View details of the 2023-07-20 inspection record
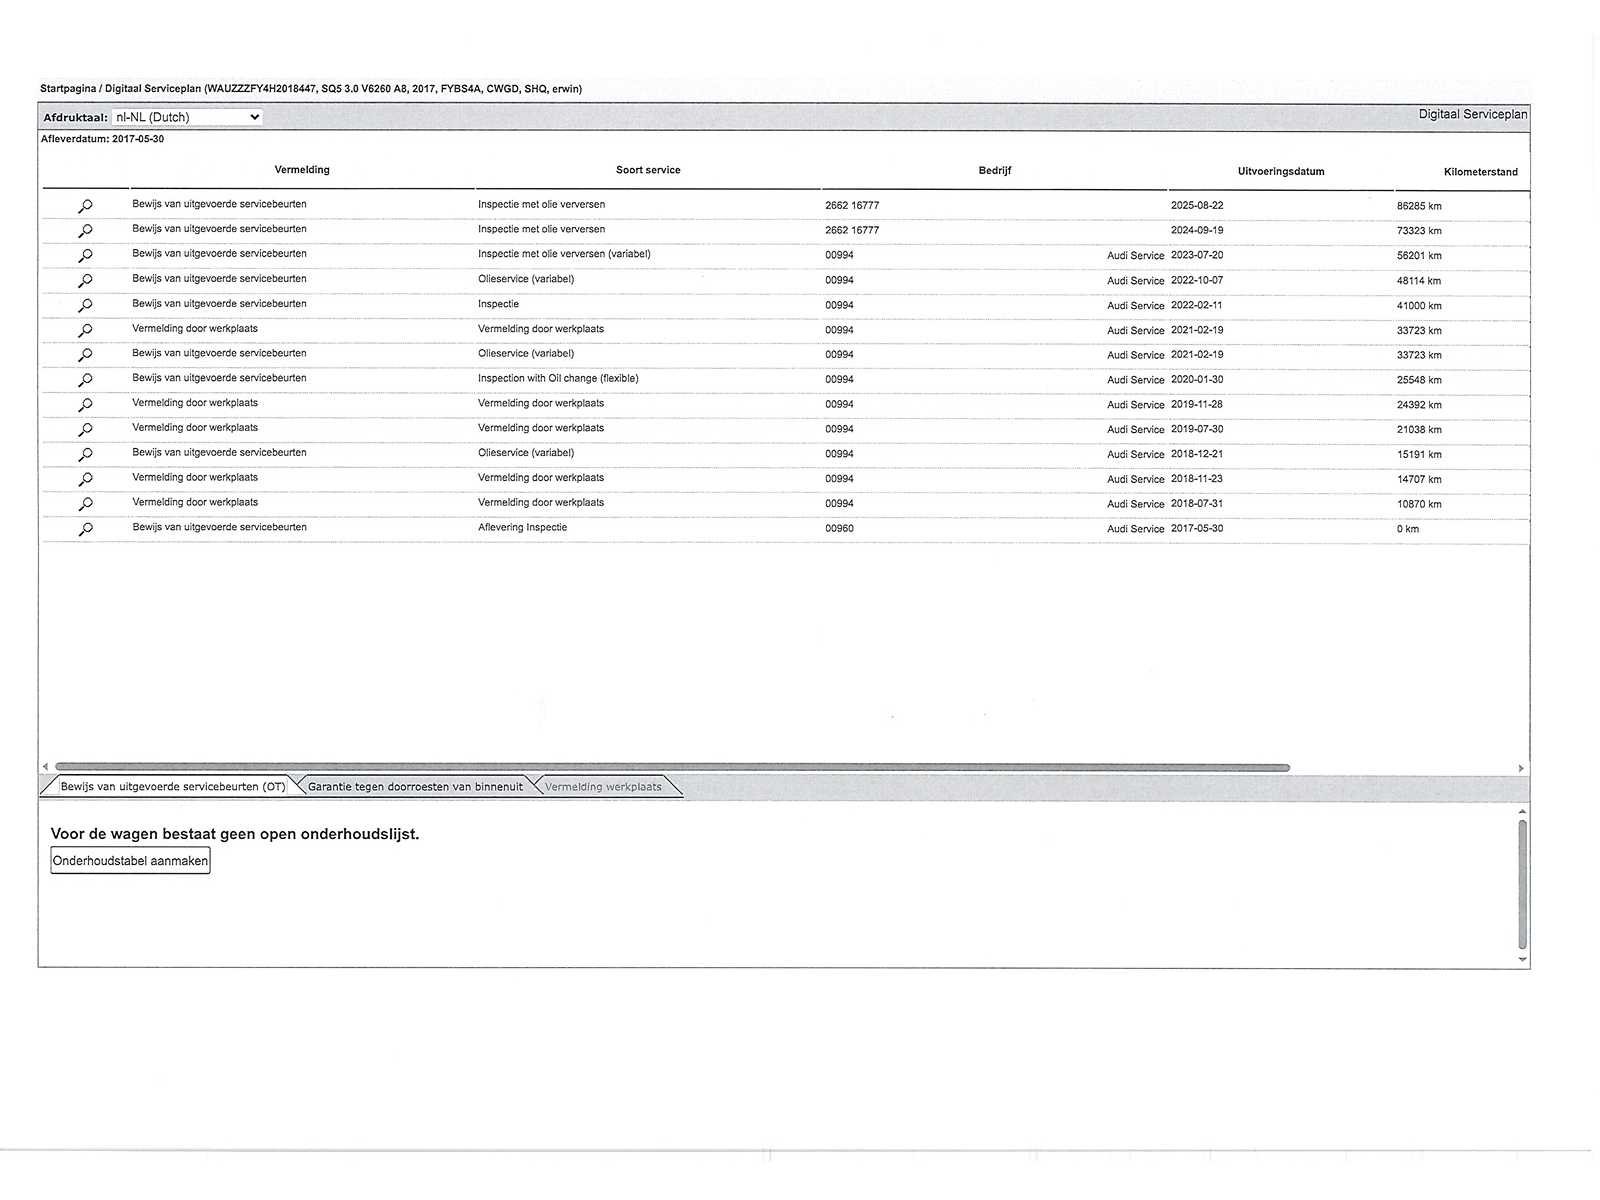This screenshot has height=1200, width=1600. (85, 256)
